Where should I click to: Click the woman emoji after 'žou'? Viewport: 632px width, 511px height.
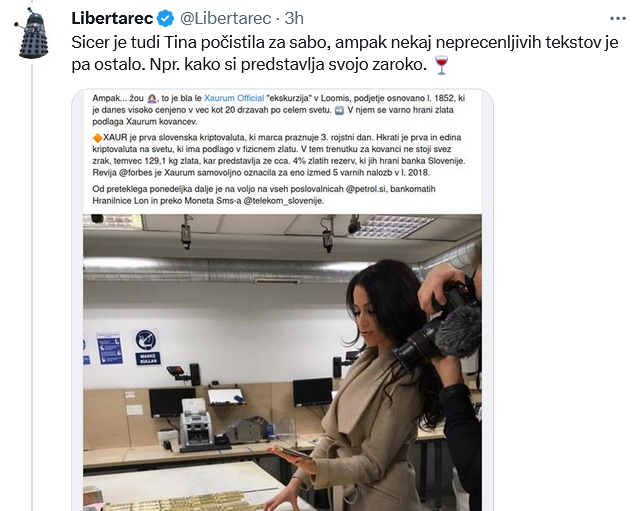152,98
